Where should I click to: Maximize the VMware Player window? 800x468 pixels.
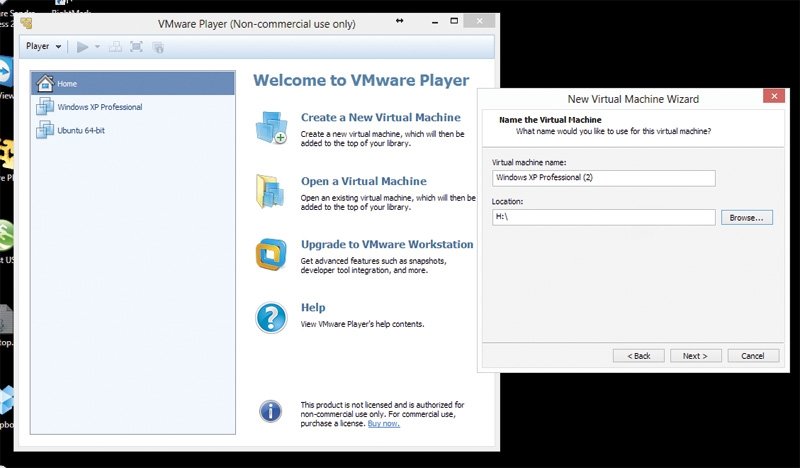454,21
